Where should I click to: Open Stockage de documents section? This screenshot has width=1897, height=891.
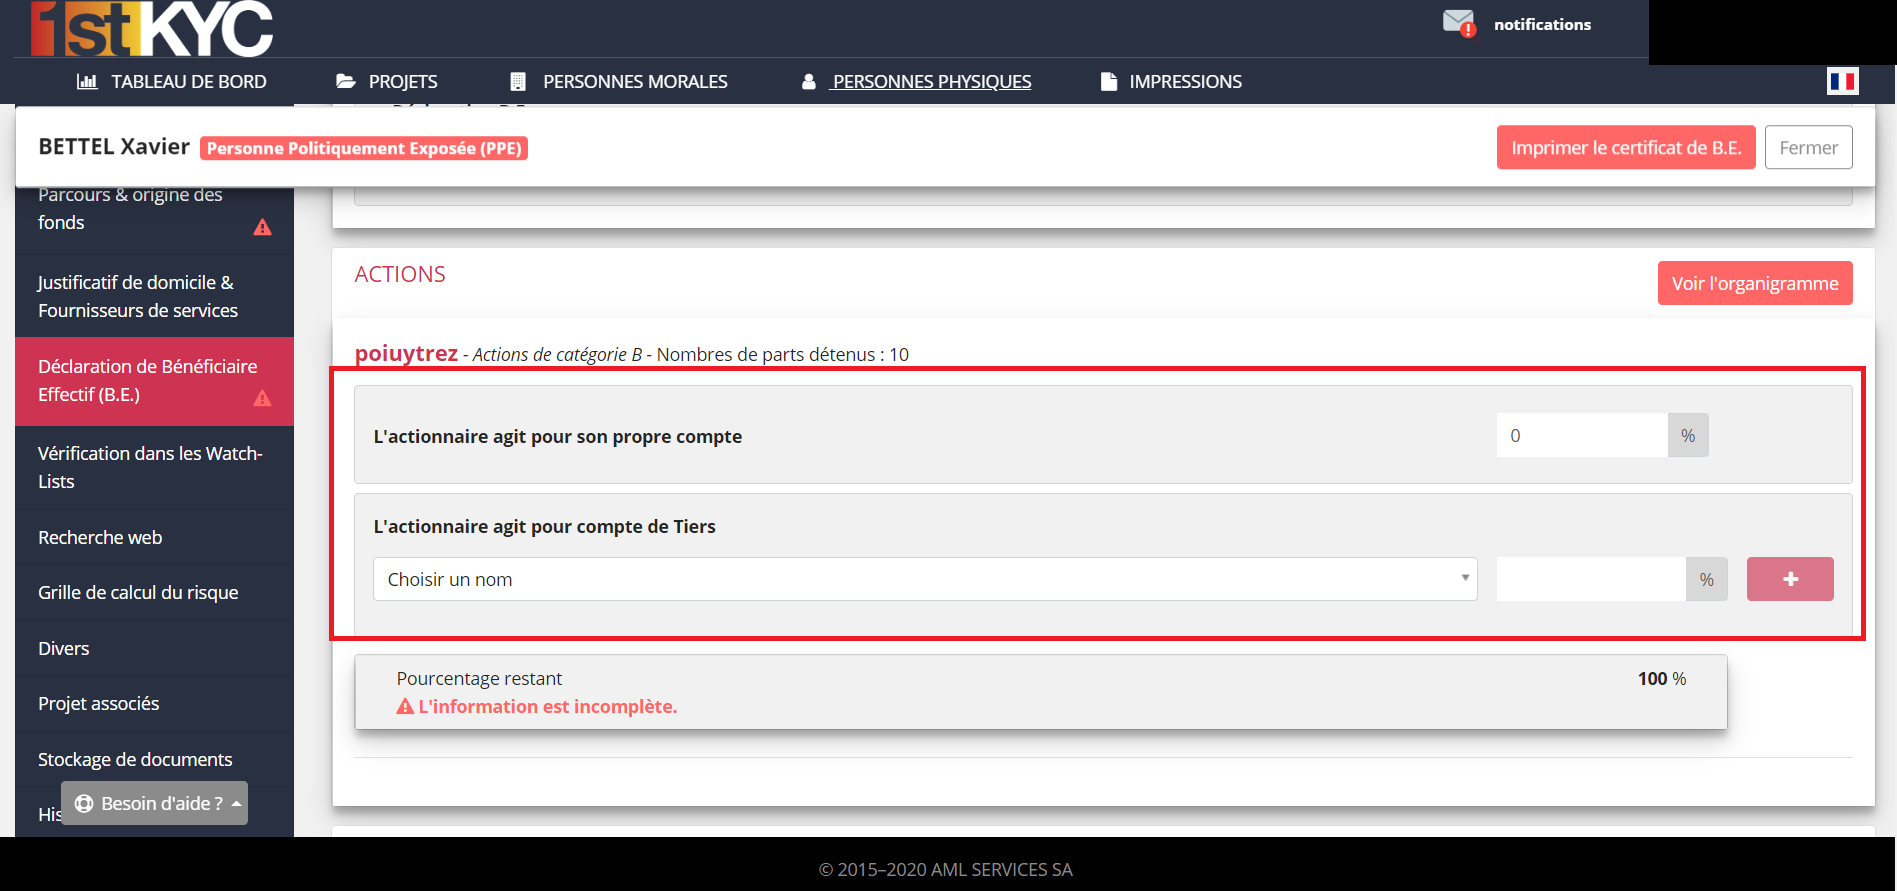point(155,759)
